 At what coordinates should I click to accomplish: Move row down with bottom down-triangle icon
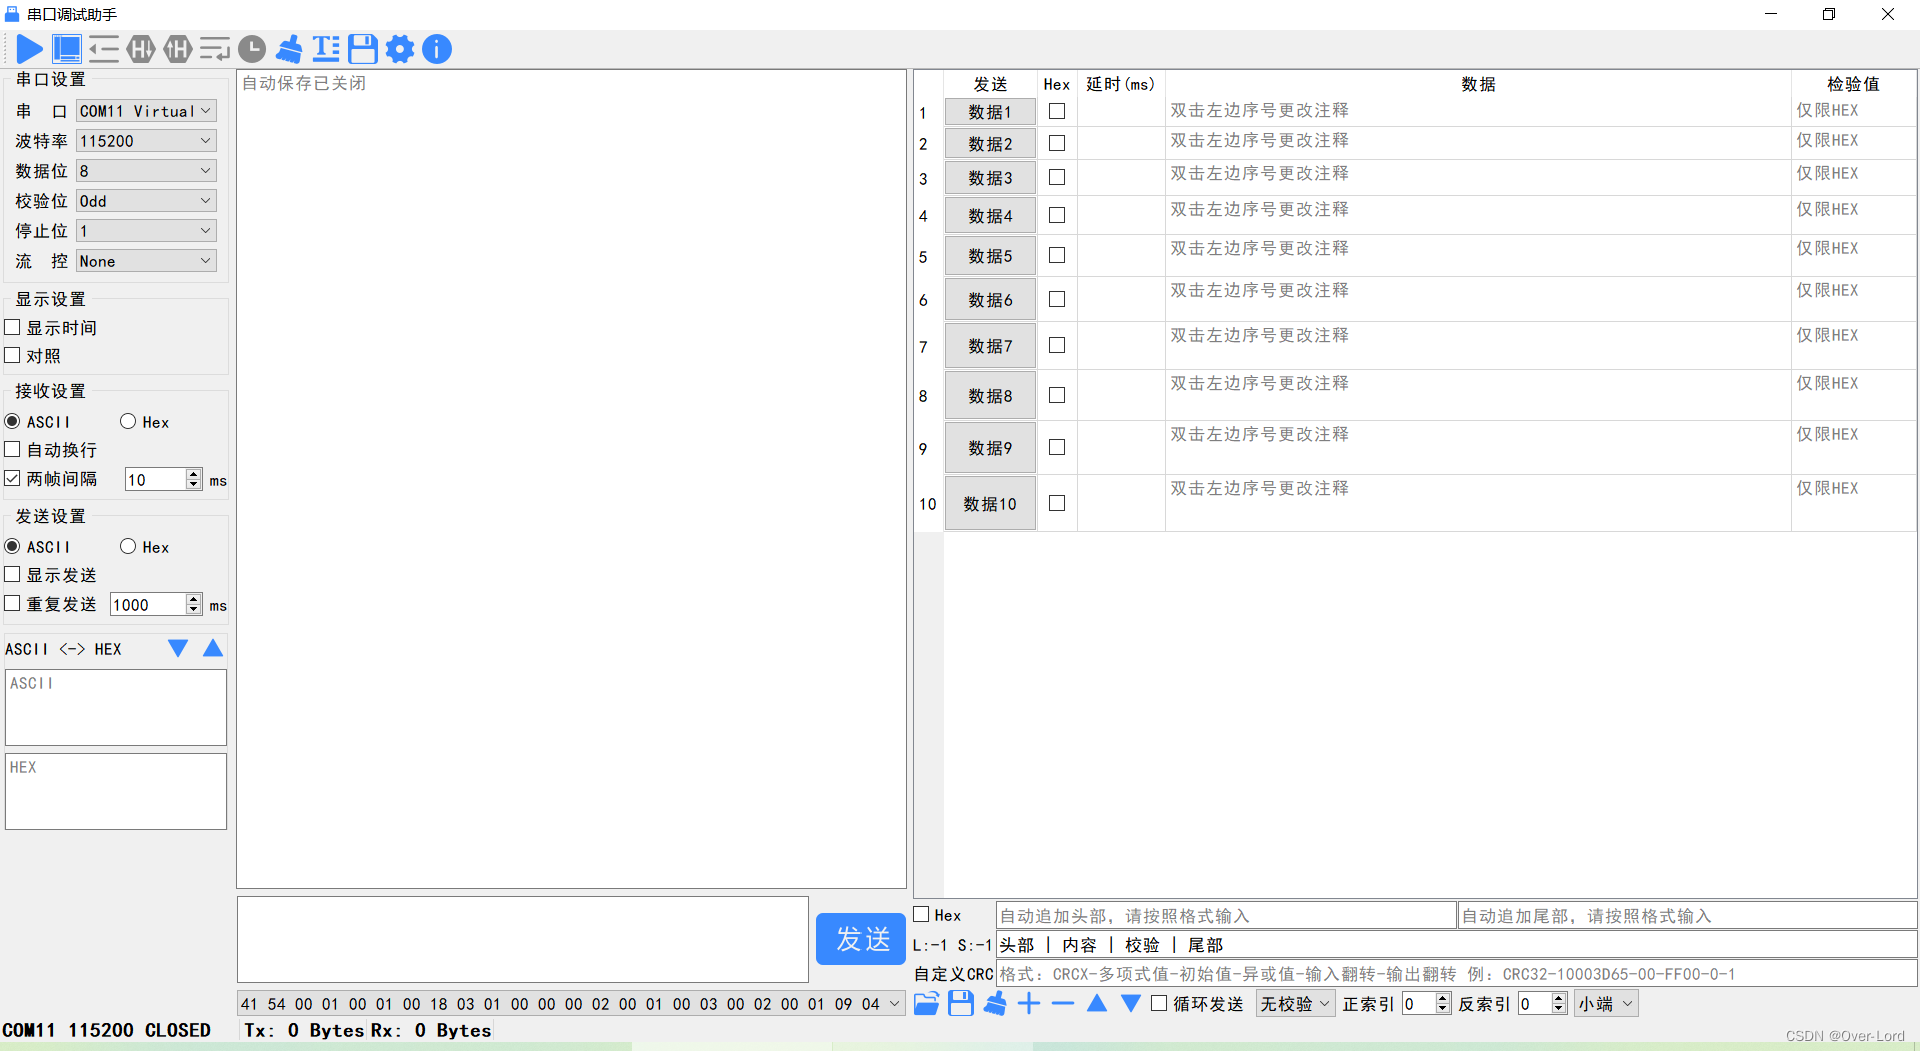1131,1003
